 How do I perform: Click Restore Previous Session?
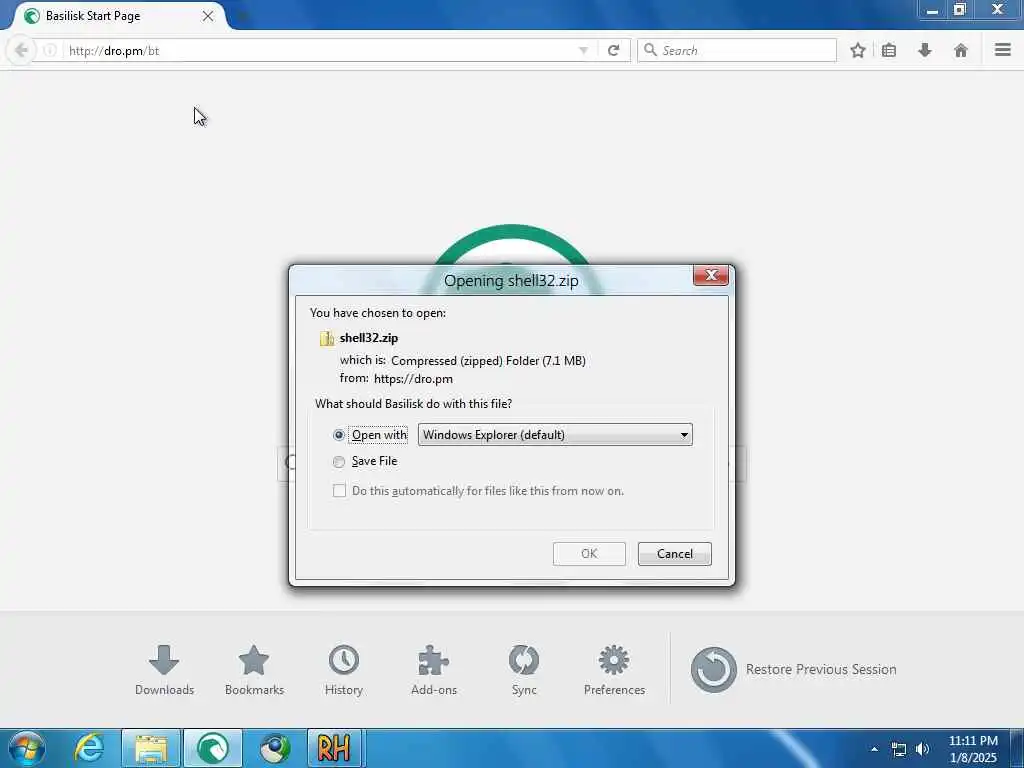click(x=793, y=669)
